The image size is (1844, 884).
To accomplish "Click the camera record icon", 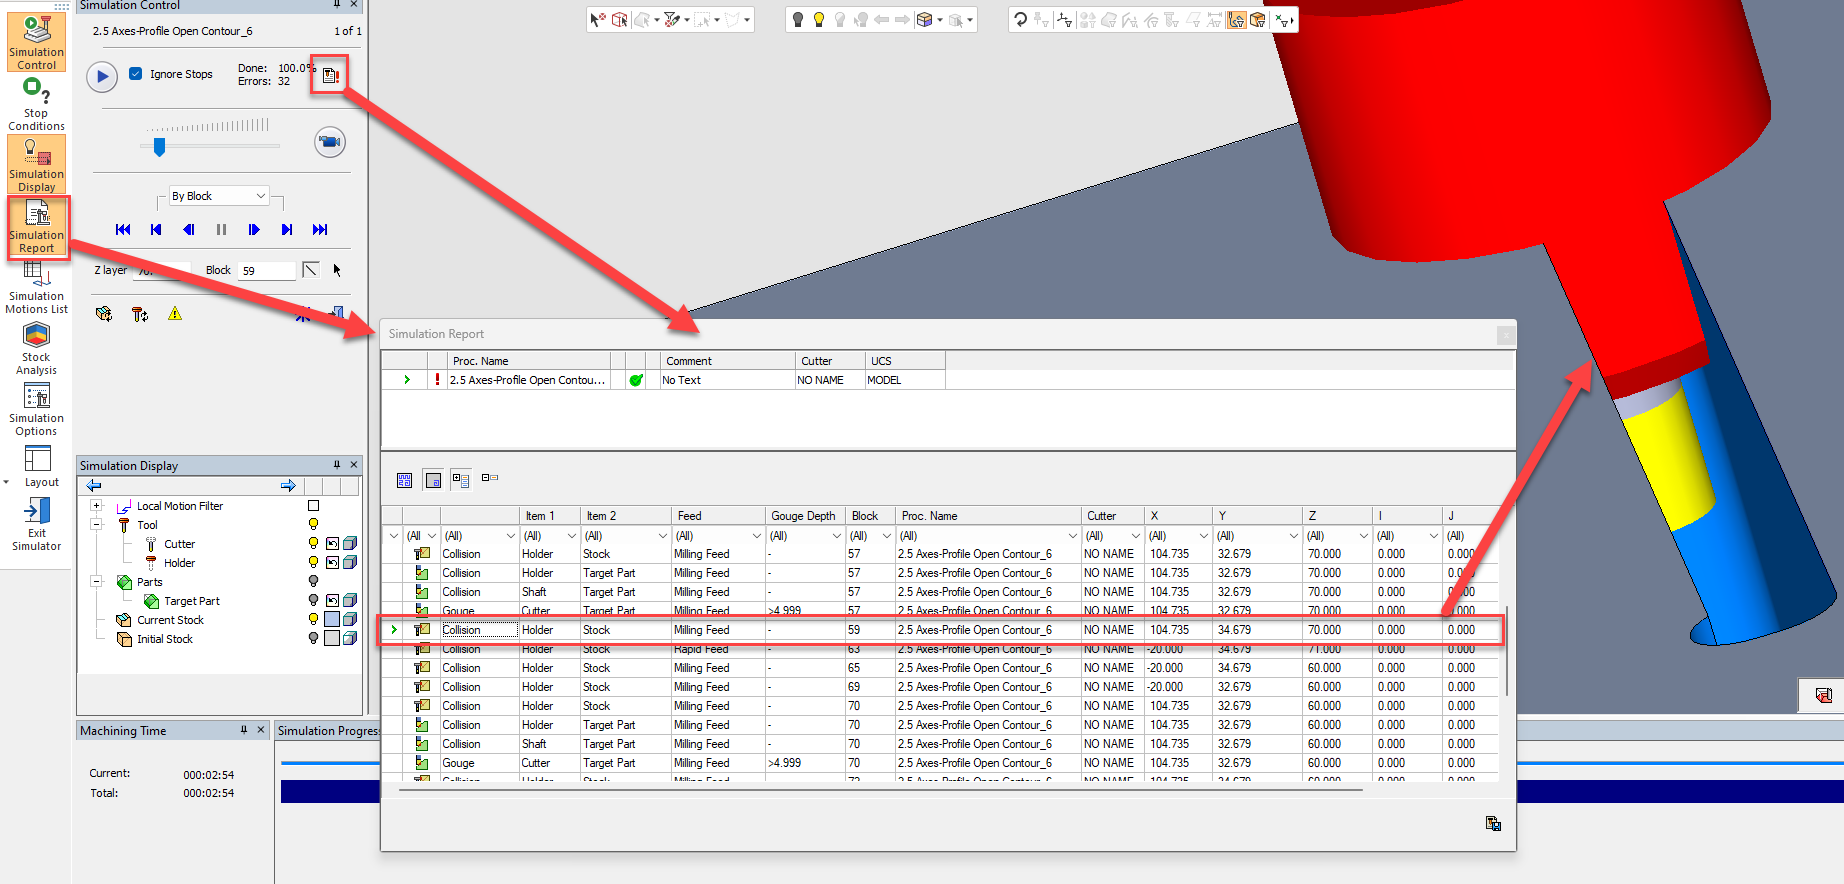I will (x=330, y=142).
